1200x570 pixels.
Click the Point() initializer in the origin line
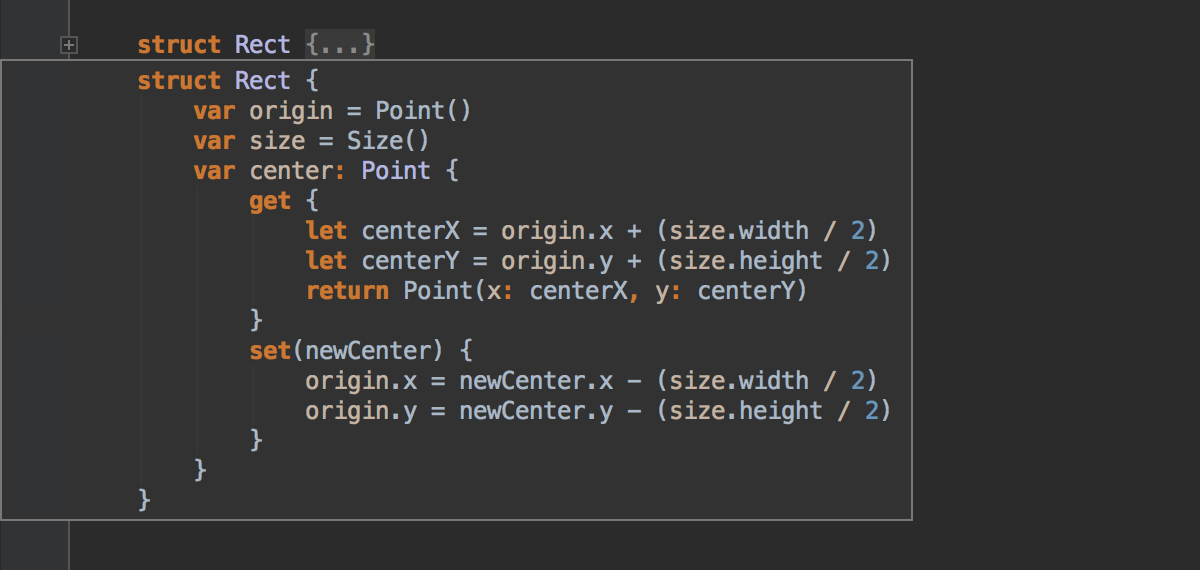(x=423, y=110)
